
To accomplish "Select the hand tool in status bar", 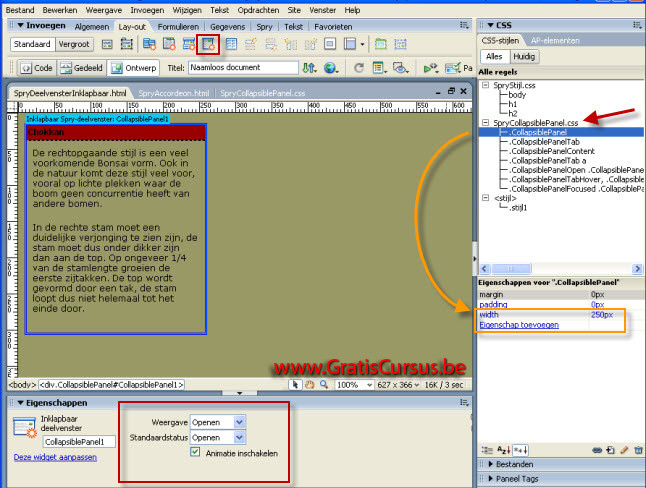I will pos(309,385).
